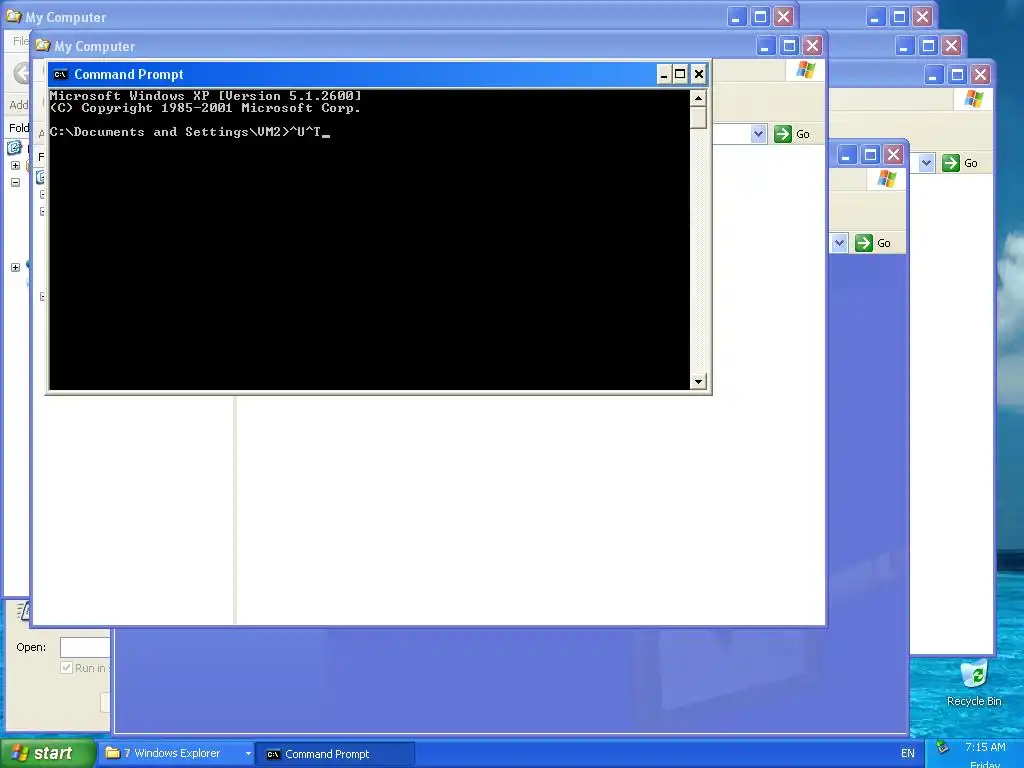Click the Command Prompt scrollbar thumb

click(x=698, y=118)
